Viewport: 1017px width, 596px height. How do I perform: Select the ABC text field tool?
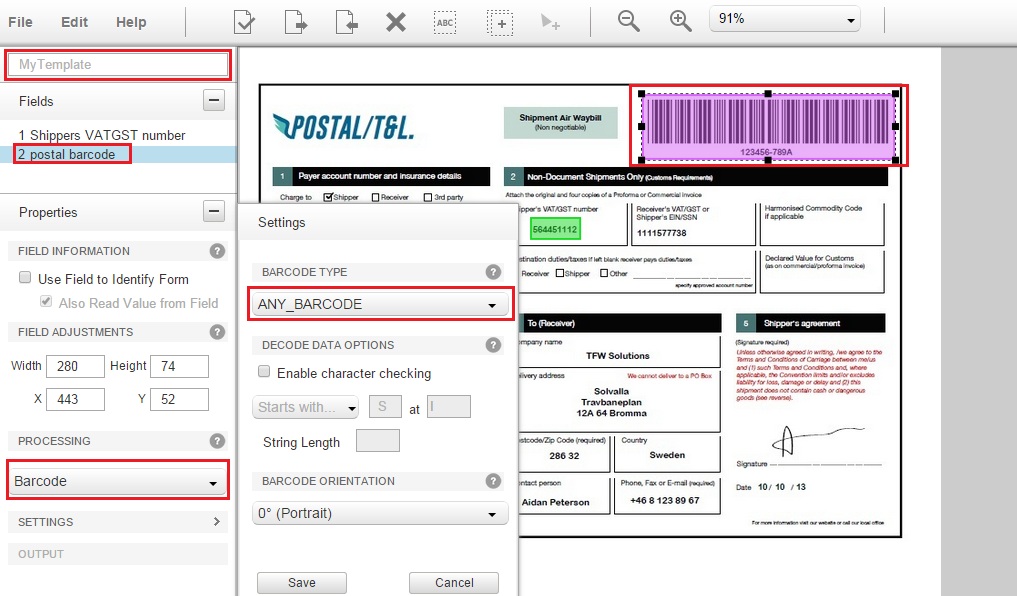click(x=445, y=21)
